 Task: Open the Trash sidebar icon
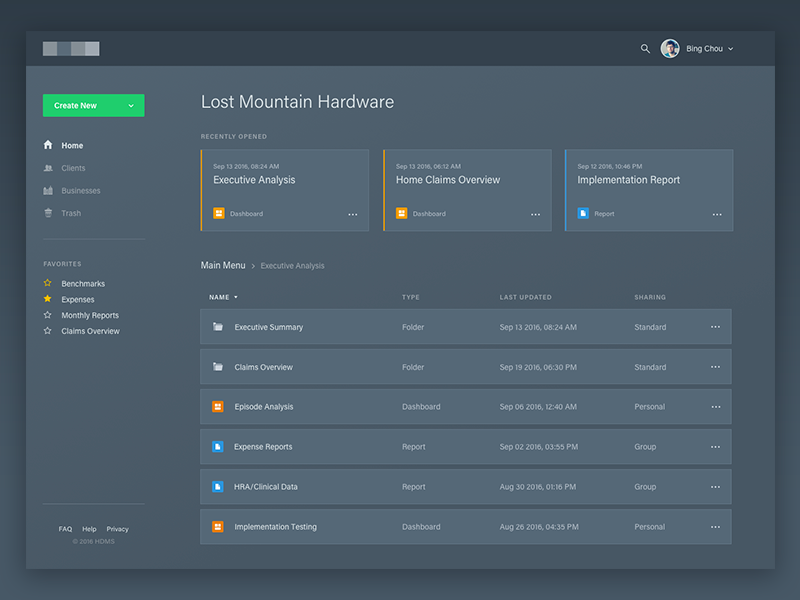click(49, 212)
